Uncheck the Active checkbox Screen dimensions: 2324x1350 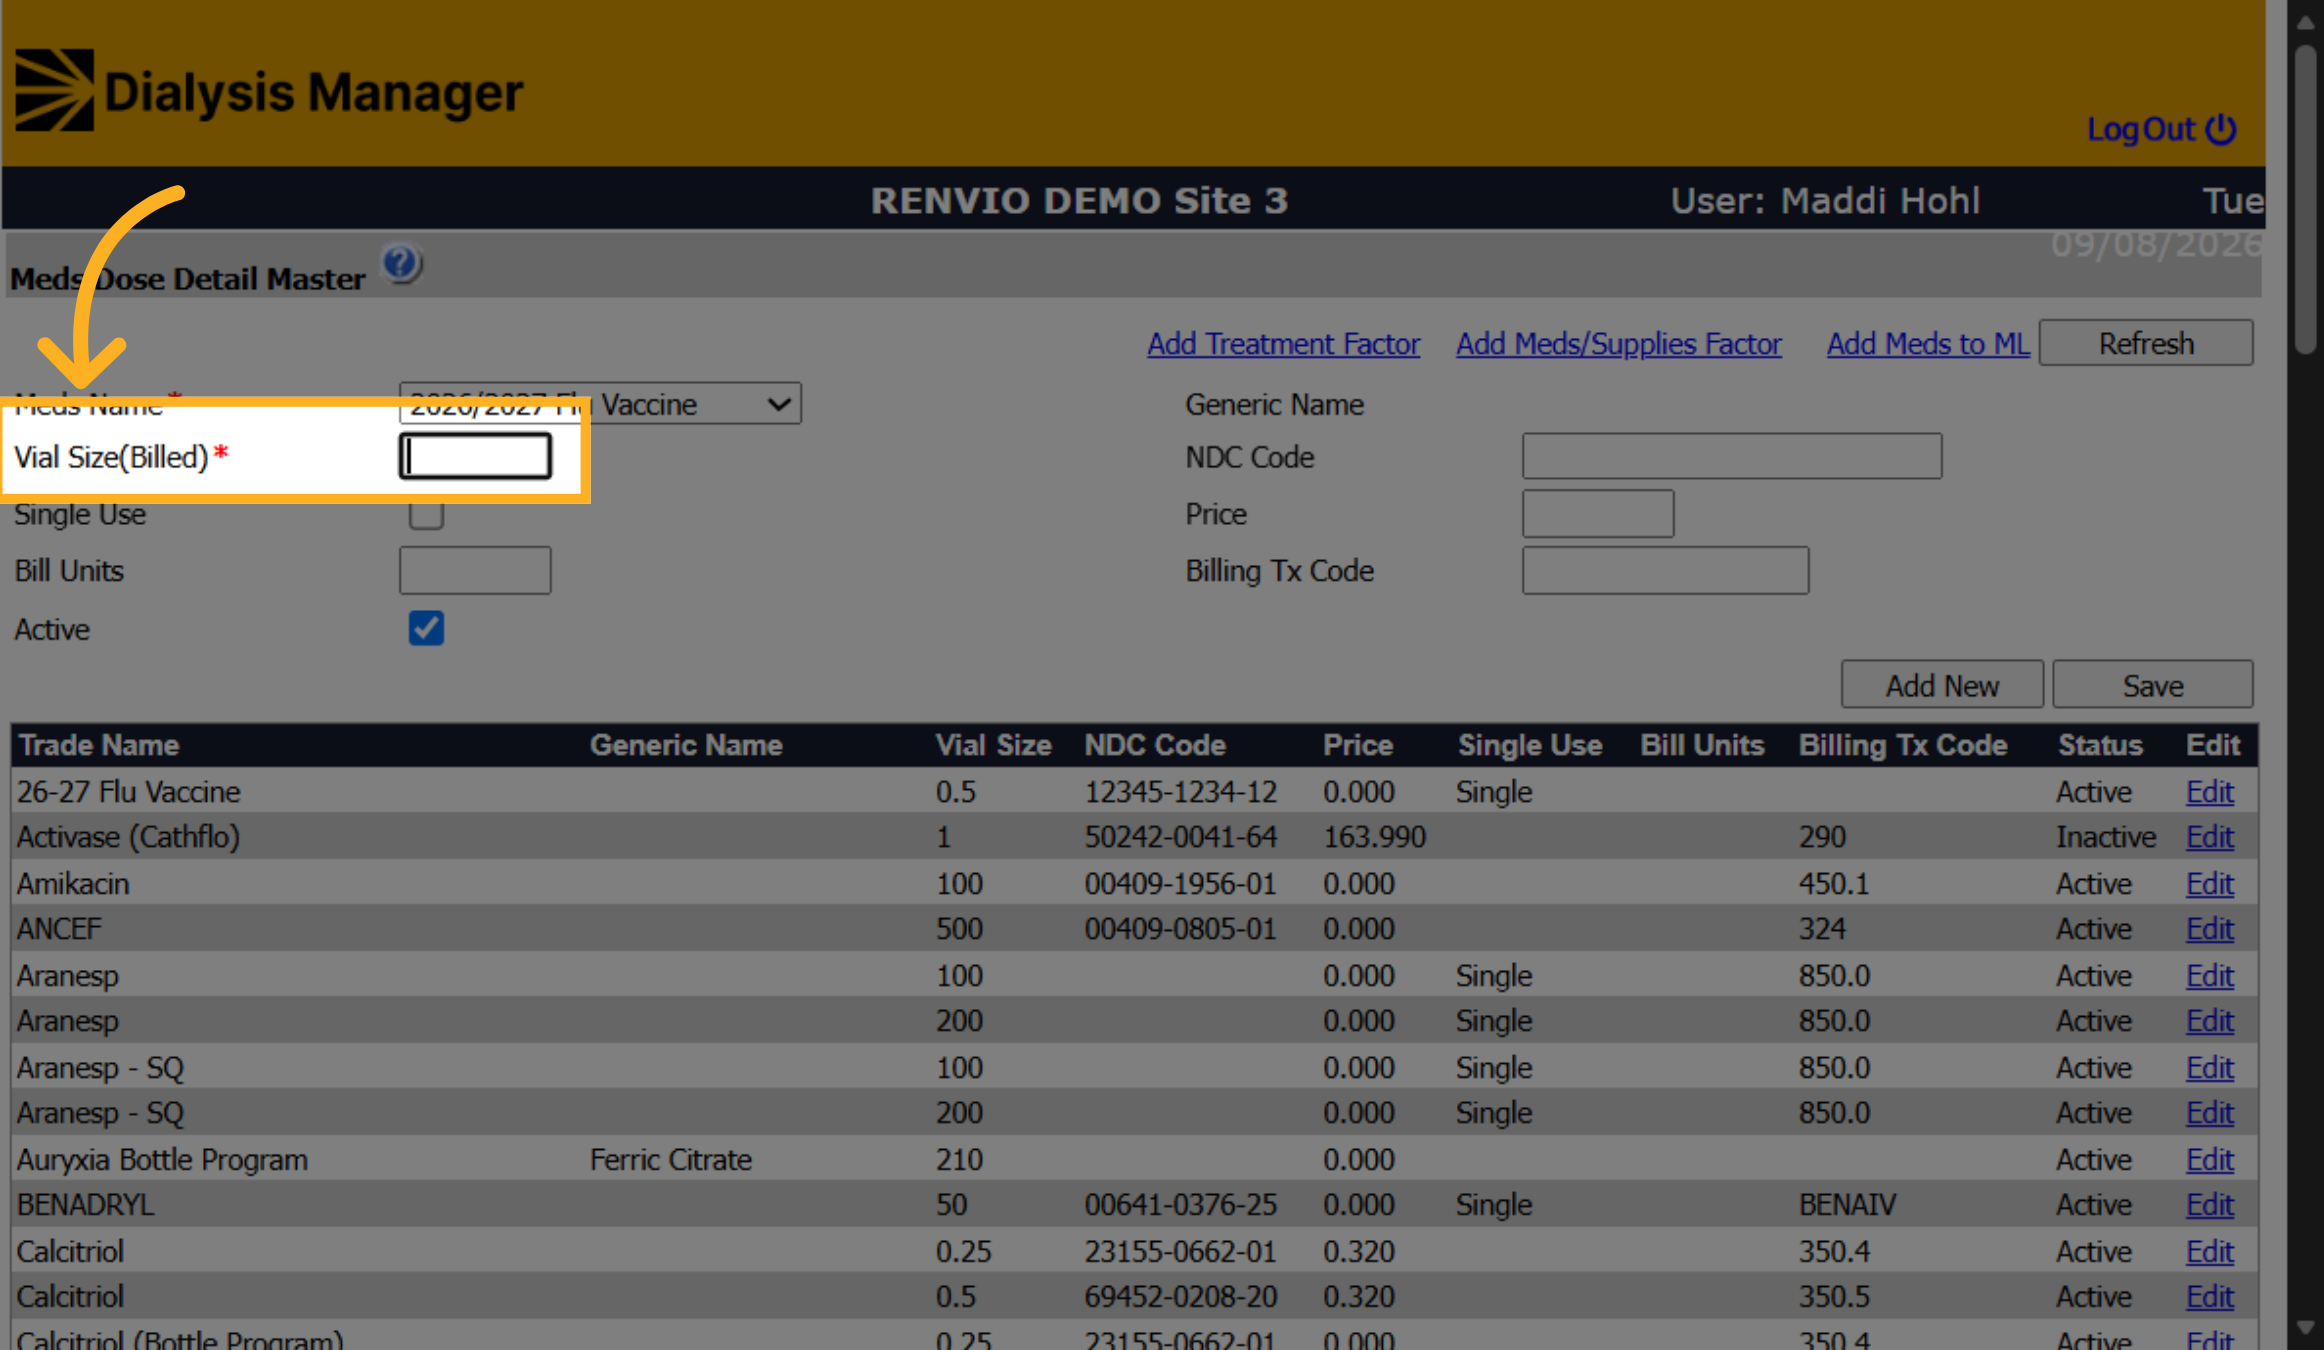click(x=426, y=628)
